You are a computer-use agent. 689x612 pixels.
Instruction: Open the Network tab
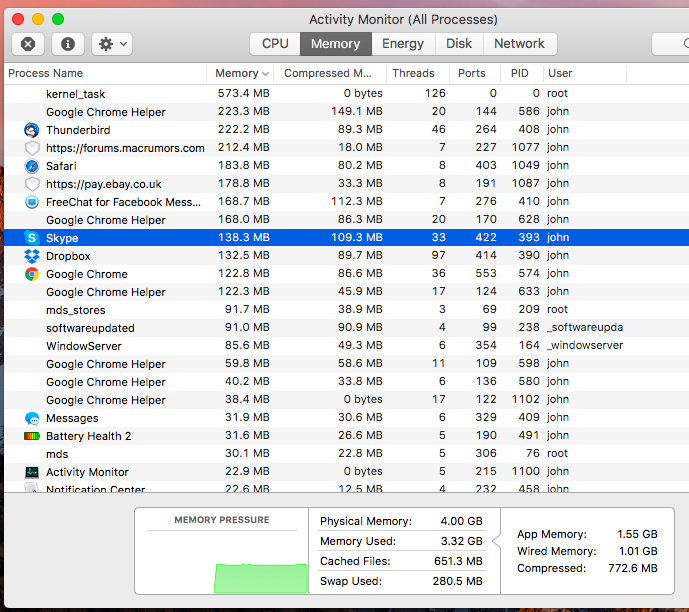[x=519, y=44]
